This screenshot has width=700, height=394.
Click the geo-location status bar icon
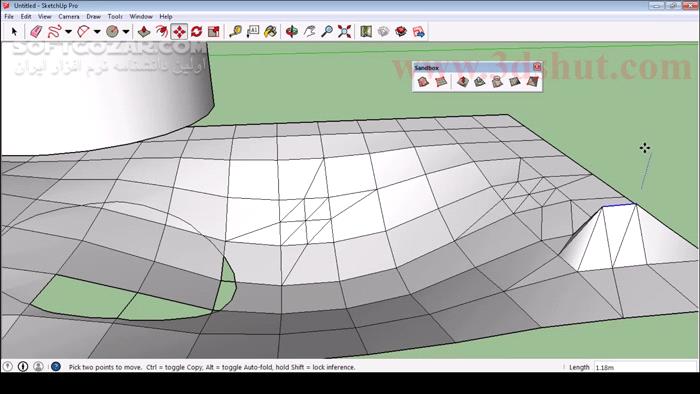pos(8,366)
